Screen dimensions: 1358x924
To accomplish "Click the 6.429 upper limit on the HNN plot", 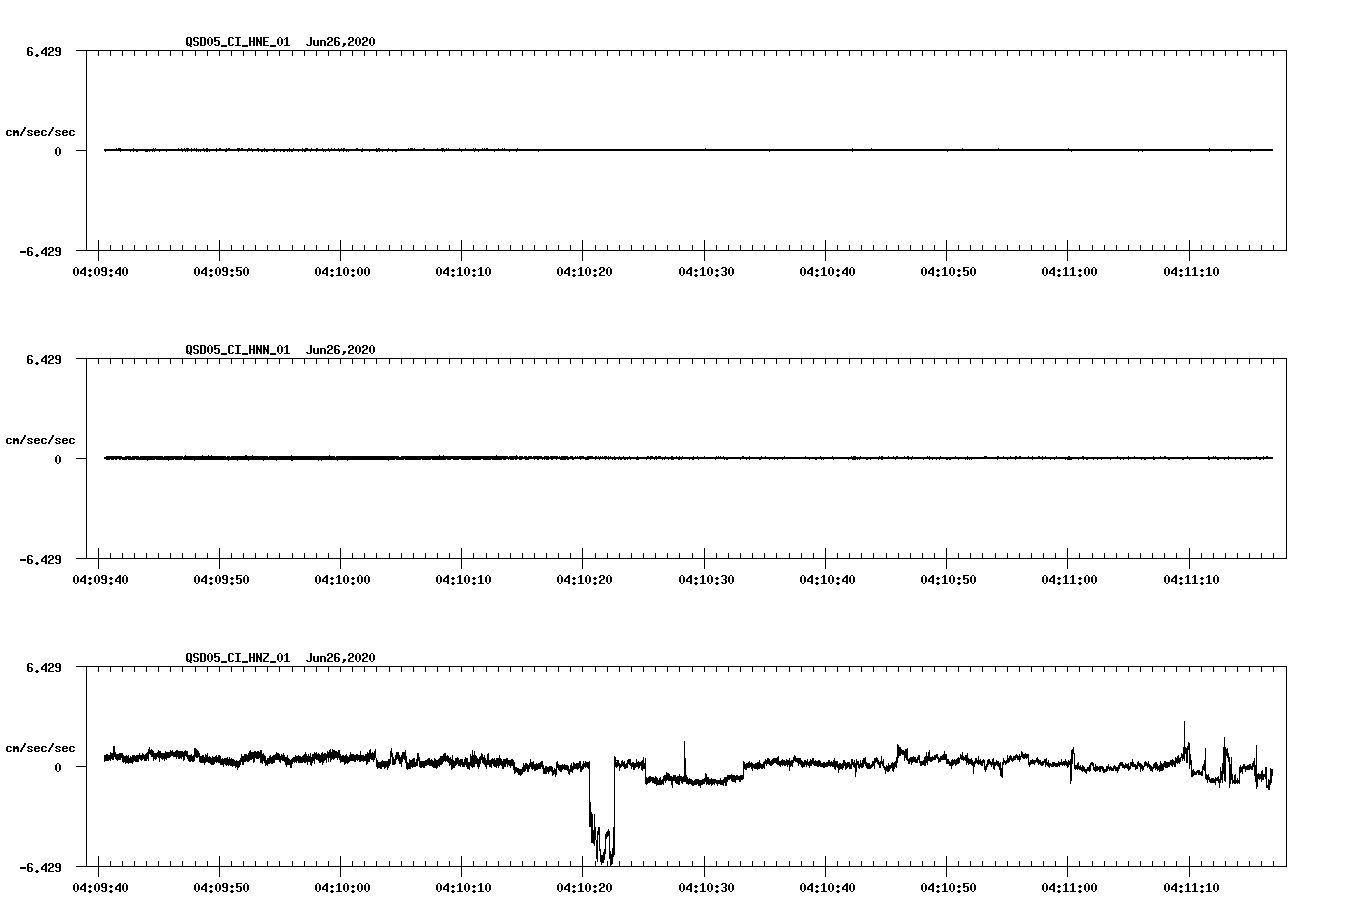I will click(x=43, y=360).
